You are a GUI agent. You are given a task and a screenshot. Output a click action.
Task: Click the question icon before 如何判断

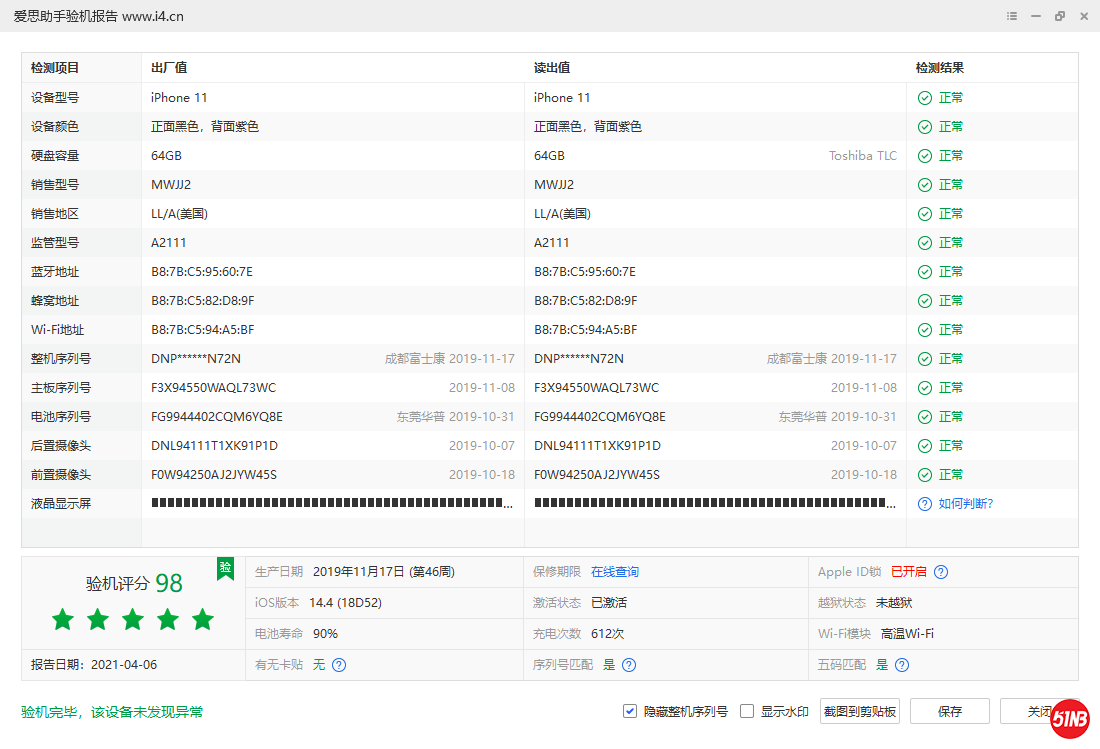[925, 504]
